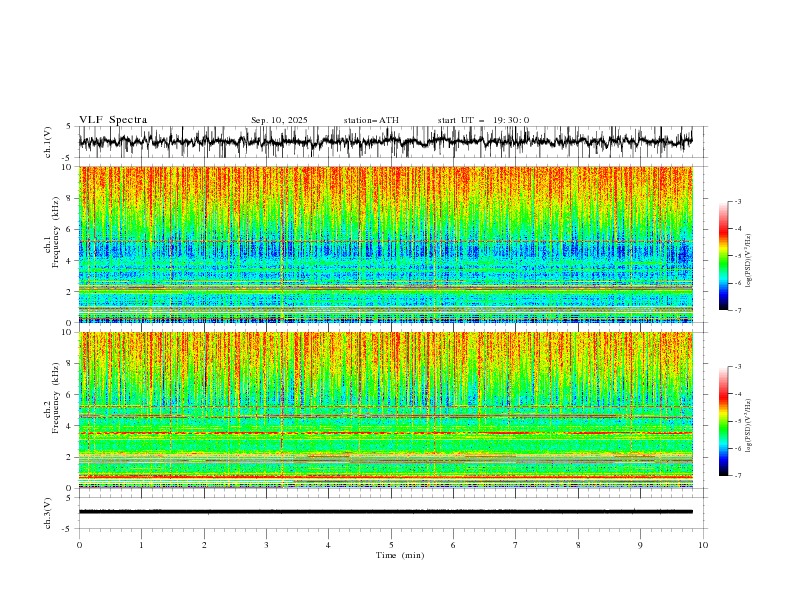Click the ch.2 "Frequency (kHz)" axis label
The height and width of the screenshot is (612, 792).
coord(55,398)
